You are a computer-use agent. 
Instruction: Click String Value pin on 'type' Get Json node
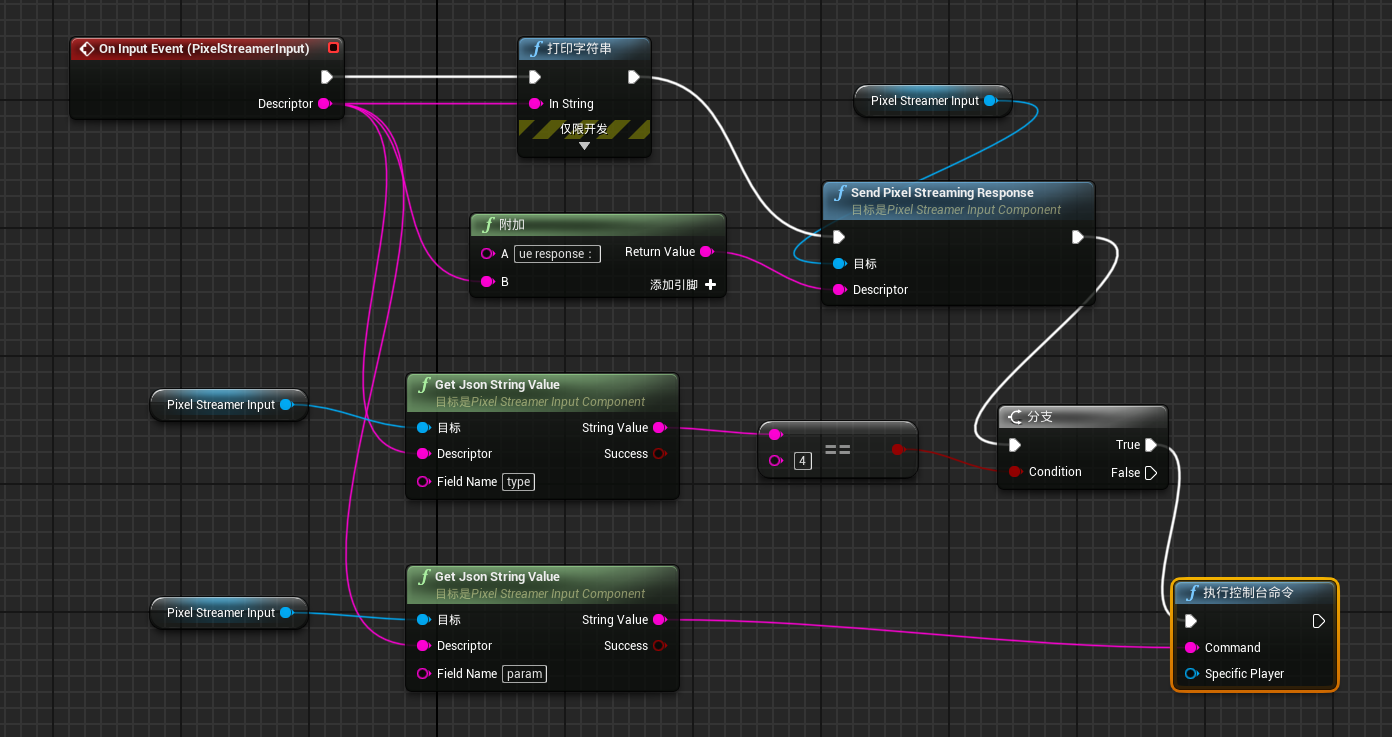(660, 428)
